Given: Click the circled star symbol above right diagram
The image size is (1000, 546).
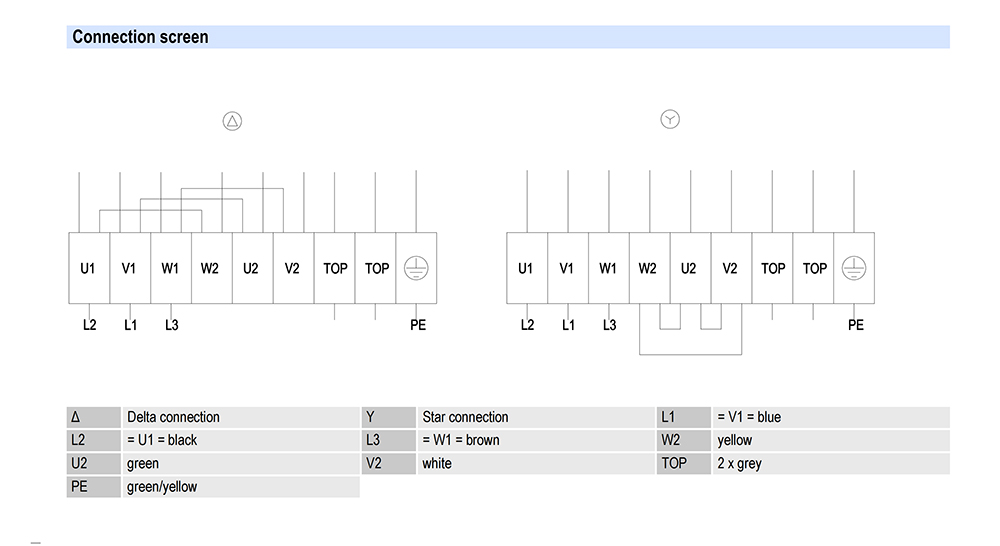Looking at the screenshot, I should [x=670, y=120].
